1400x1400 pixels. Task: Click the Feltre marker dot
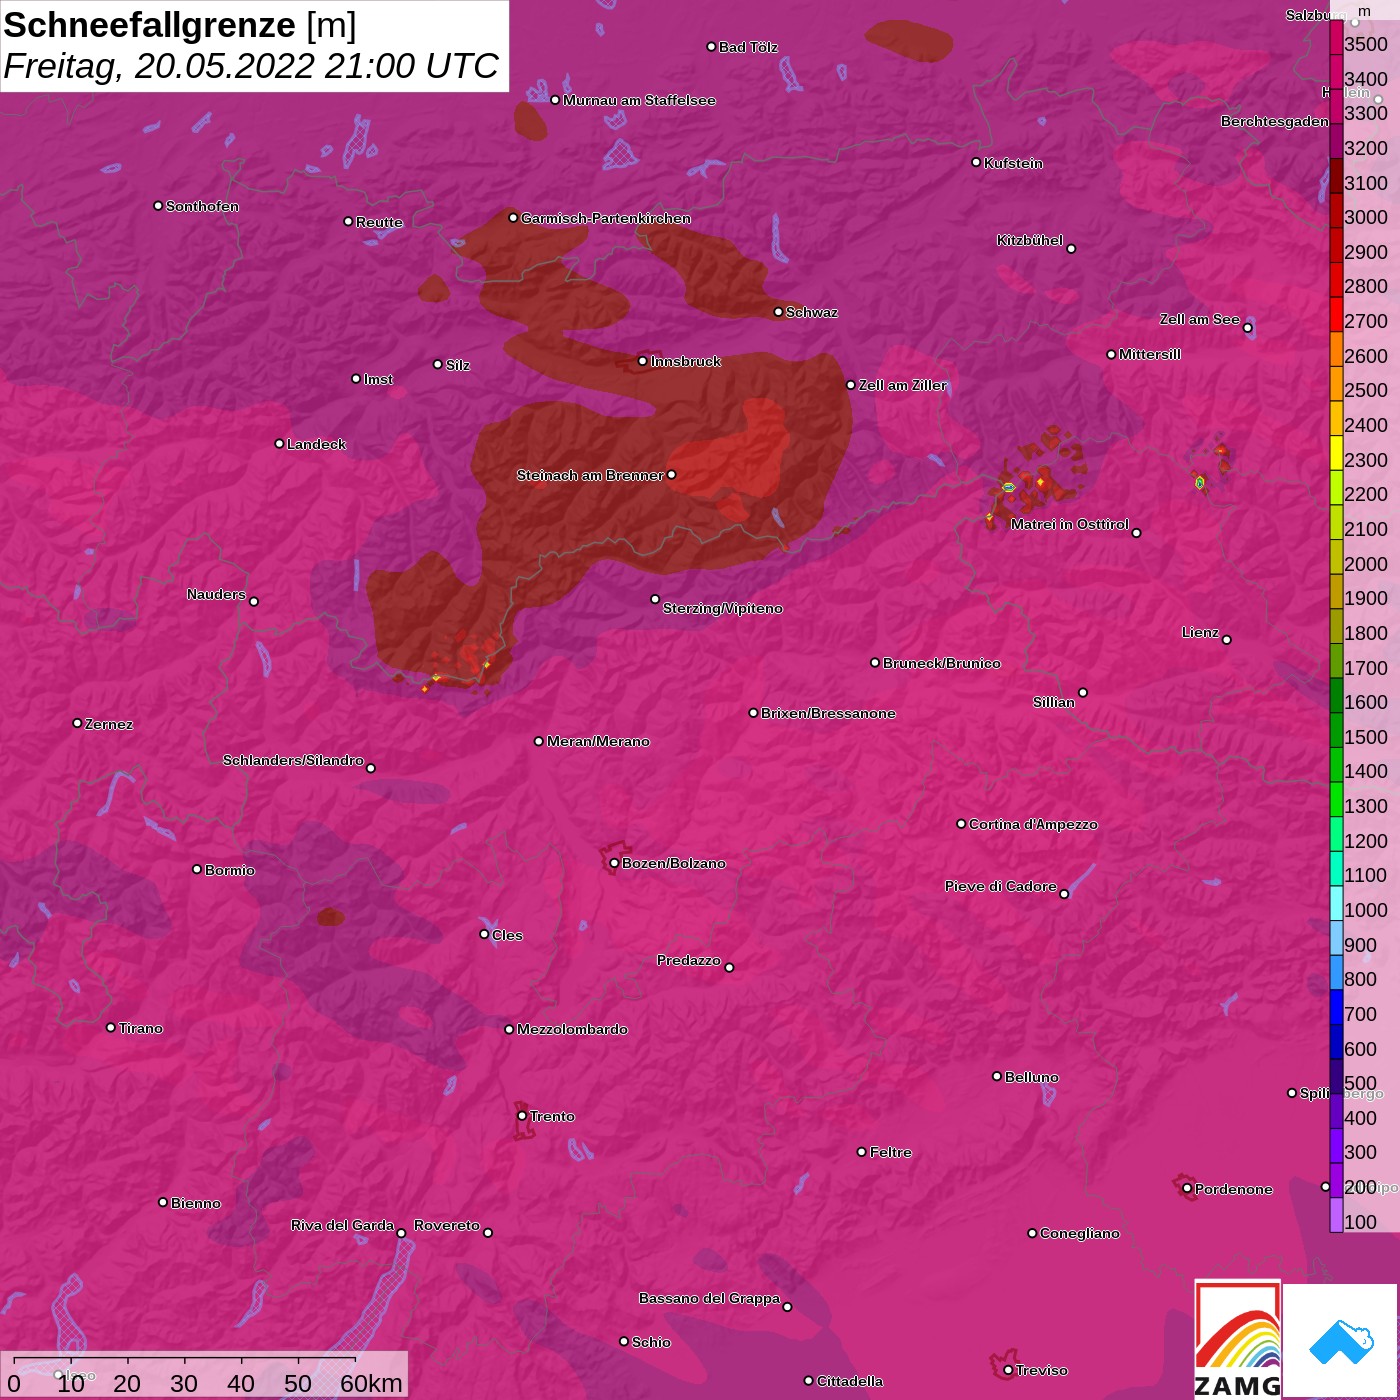click(861, 1152)
